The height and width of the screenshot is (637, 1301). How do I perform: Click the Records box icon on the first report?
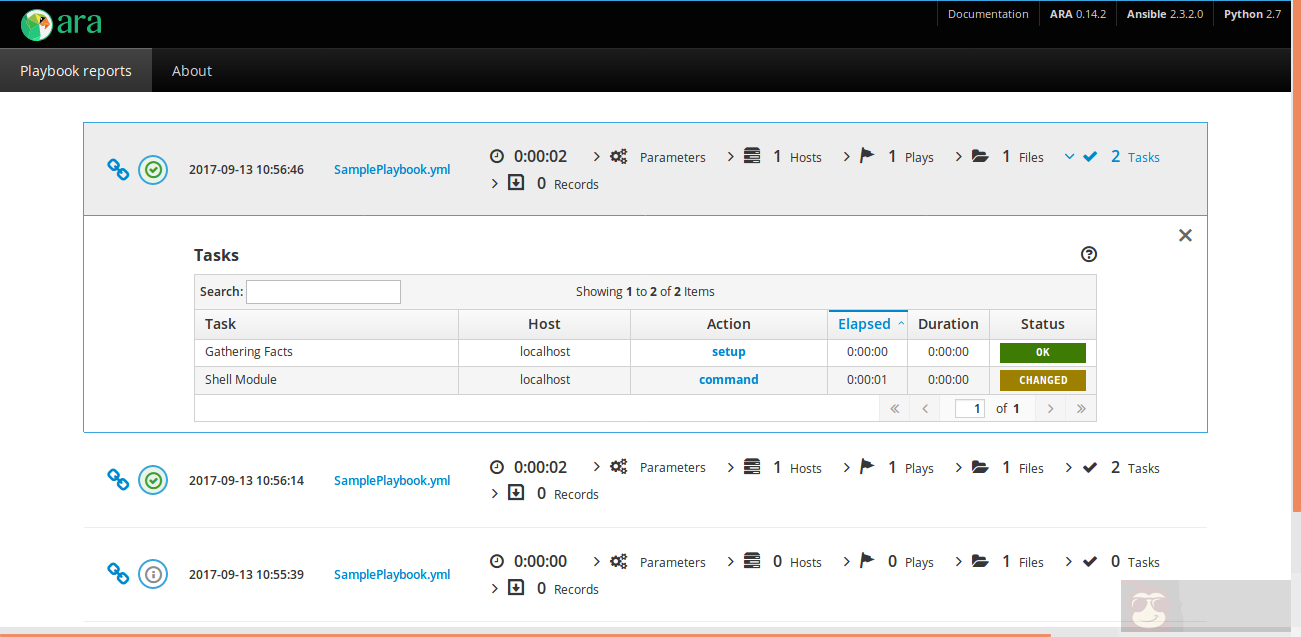[516, 183]
